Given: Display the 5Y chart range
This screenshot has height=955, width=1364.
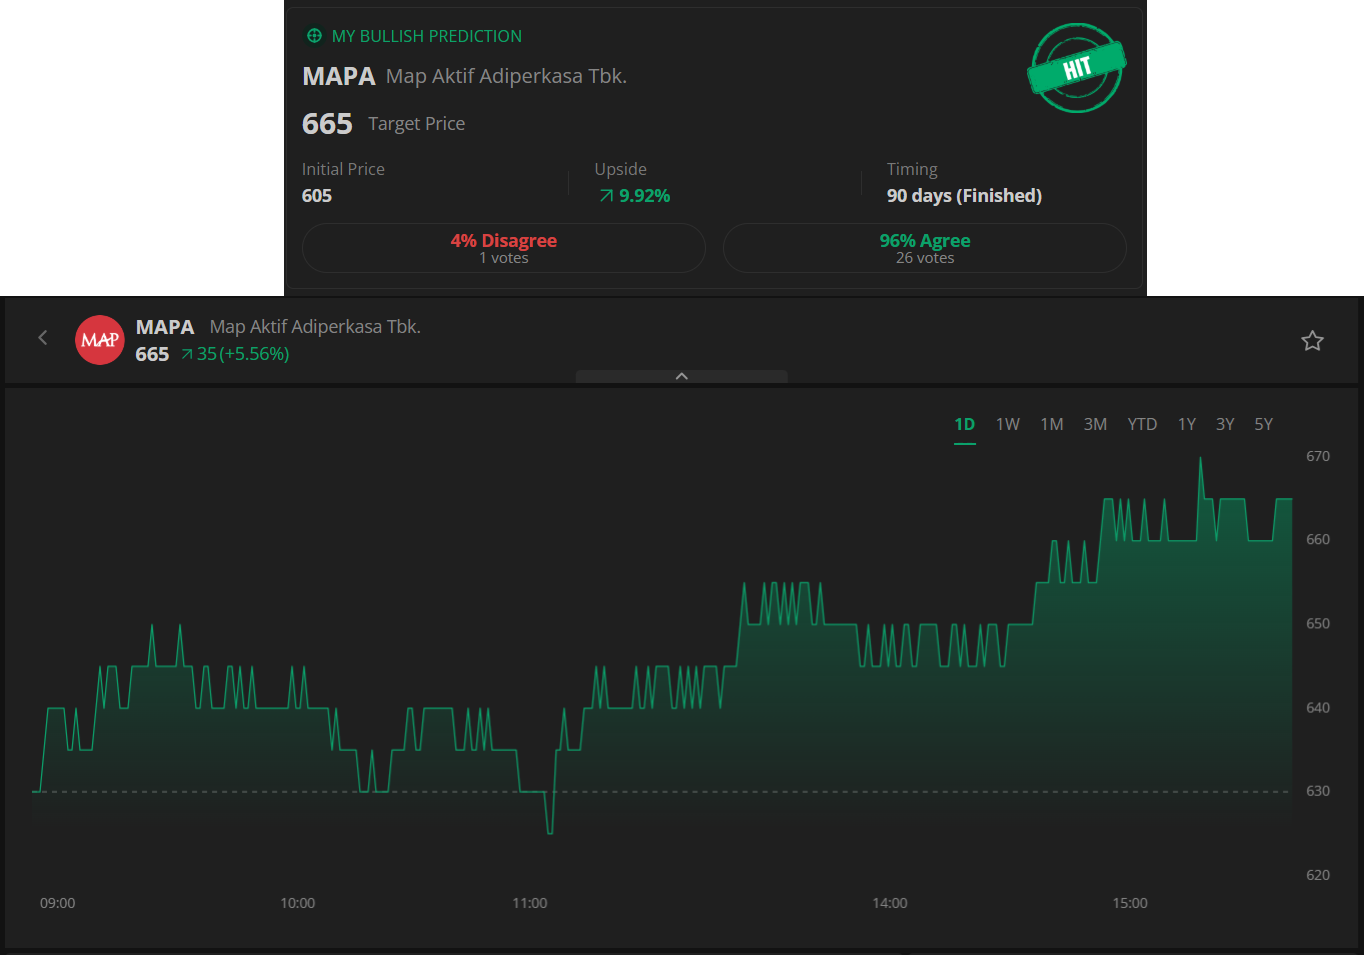Looking at the screenshot, I should 1263,424.
